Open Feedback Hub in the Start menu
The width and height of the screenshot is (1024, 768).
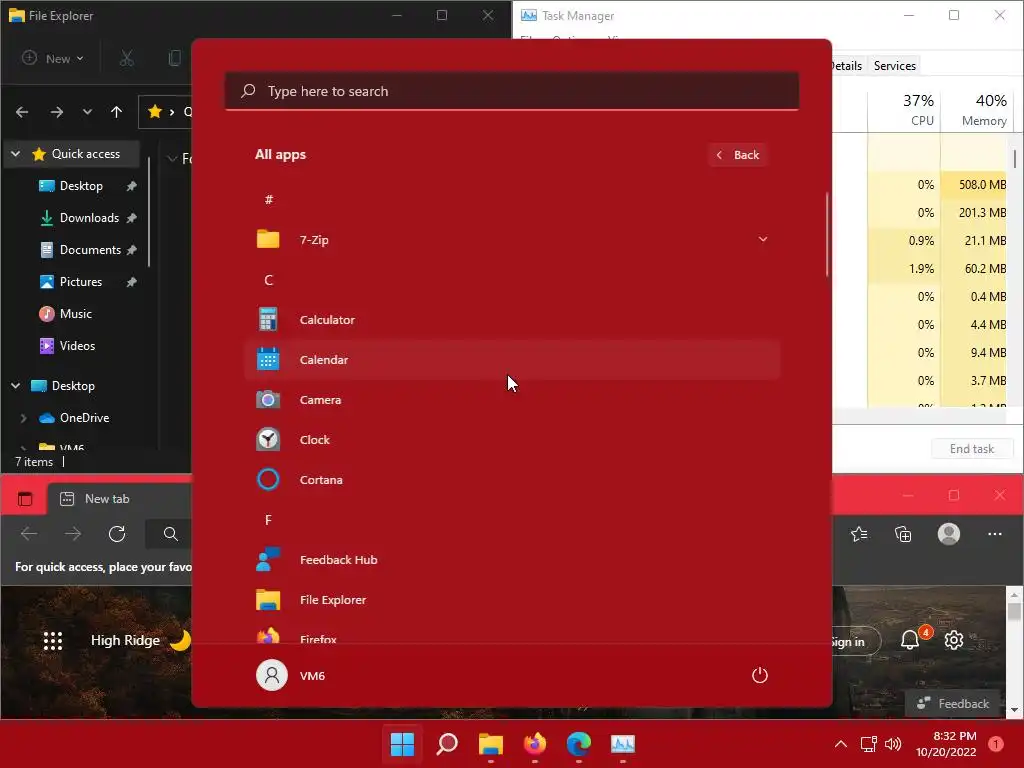click(512, 560)
